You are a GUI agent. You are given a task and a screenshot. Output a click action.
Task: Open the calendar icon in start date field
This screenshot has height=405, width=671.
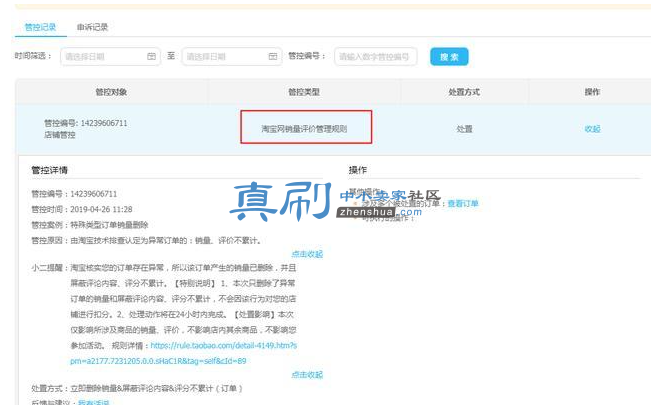coord(151,57)
